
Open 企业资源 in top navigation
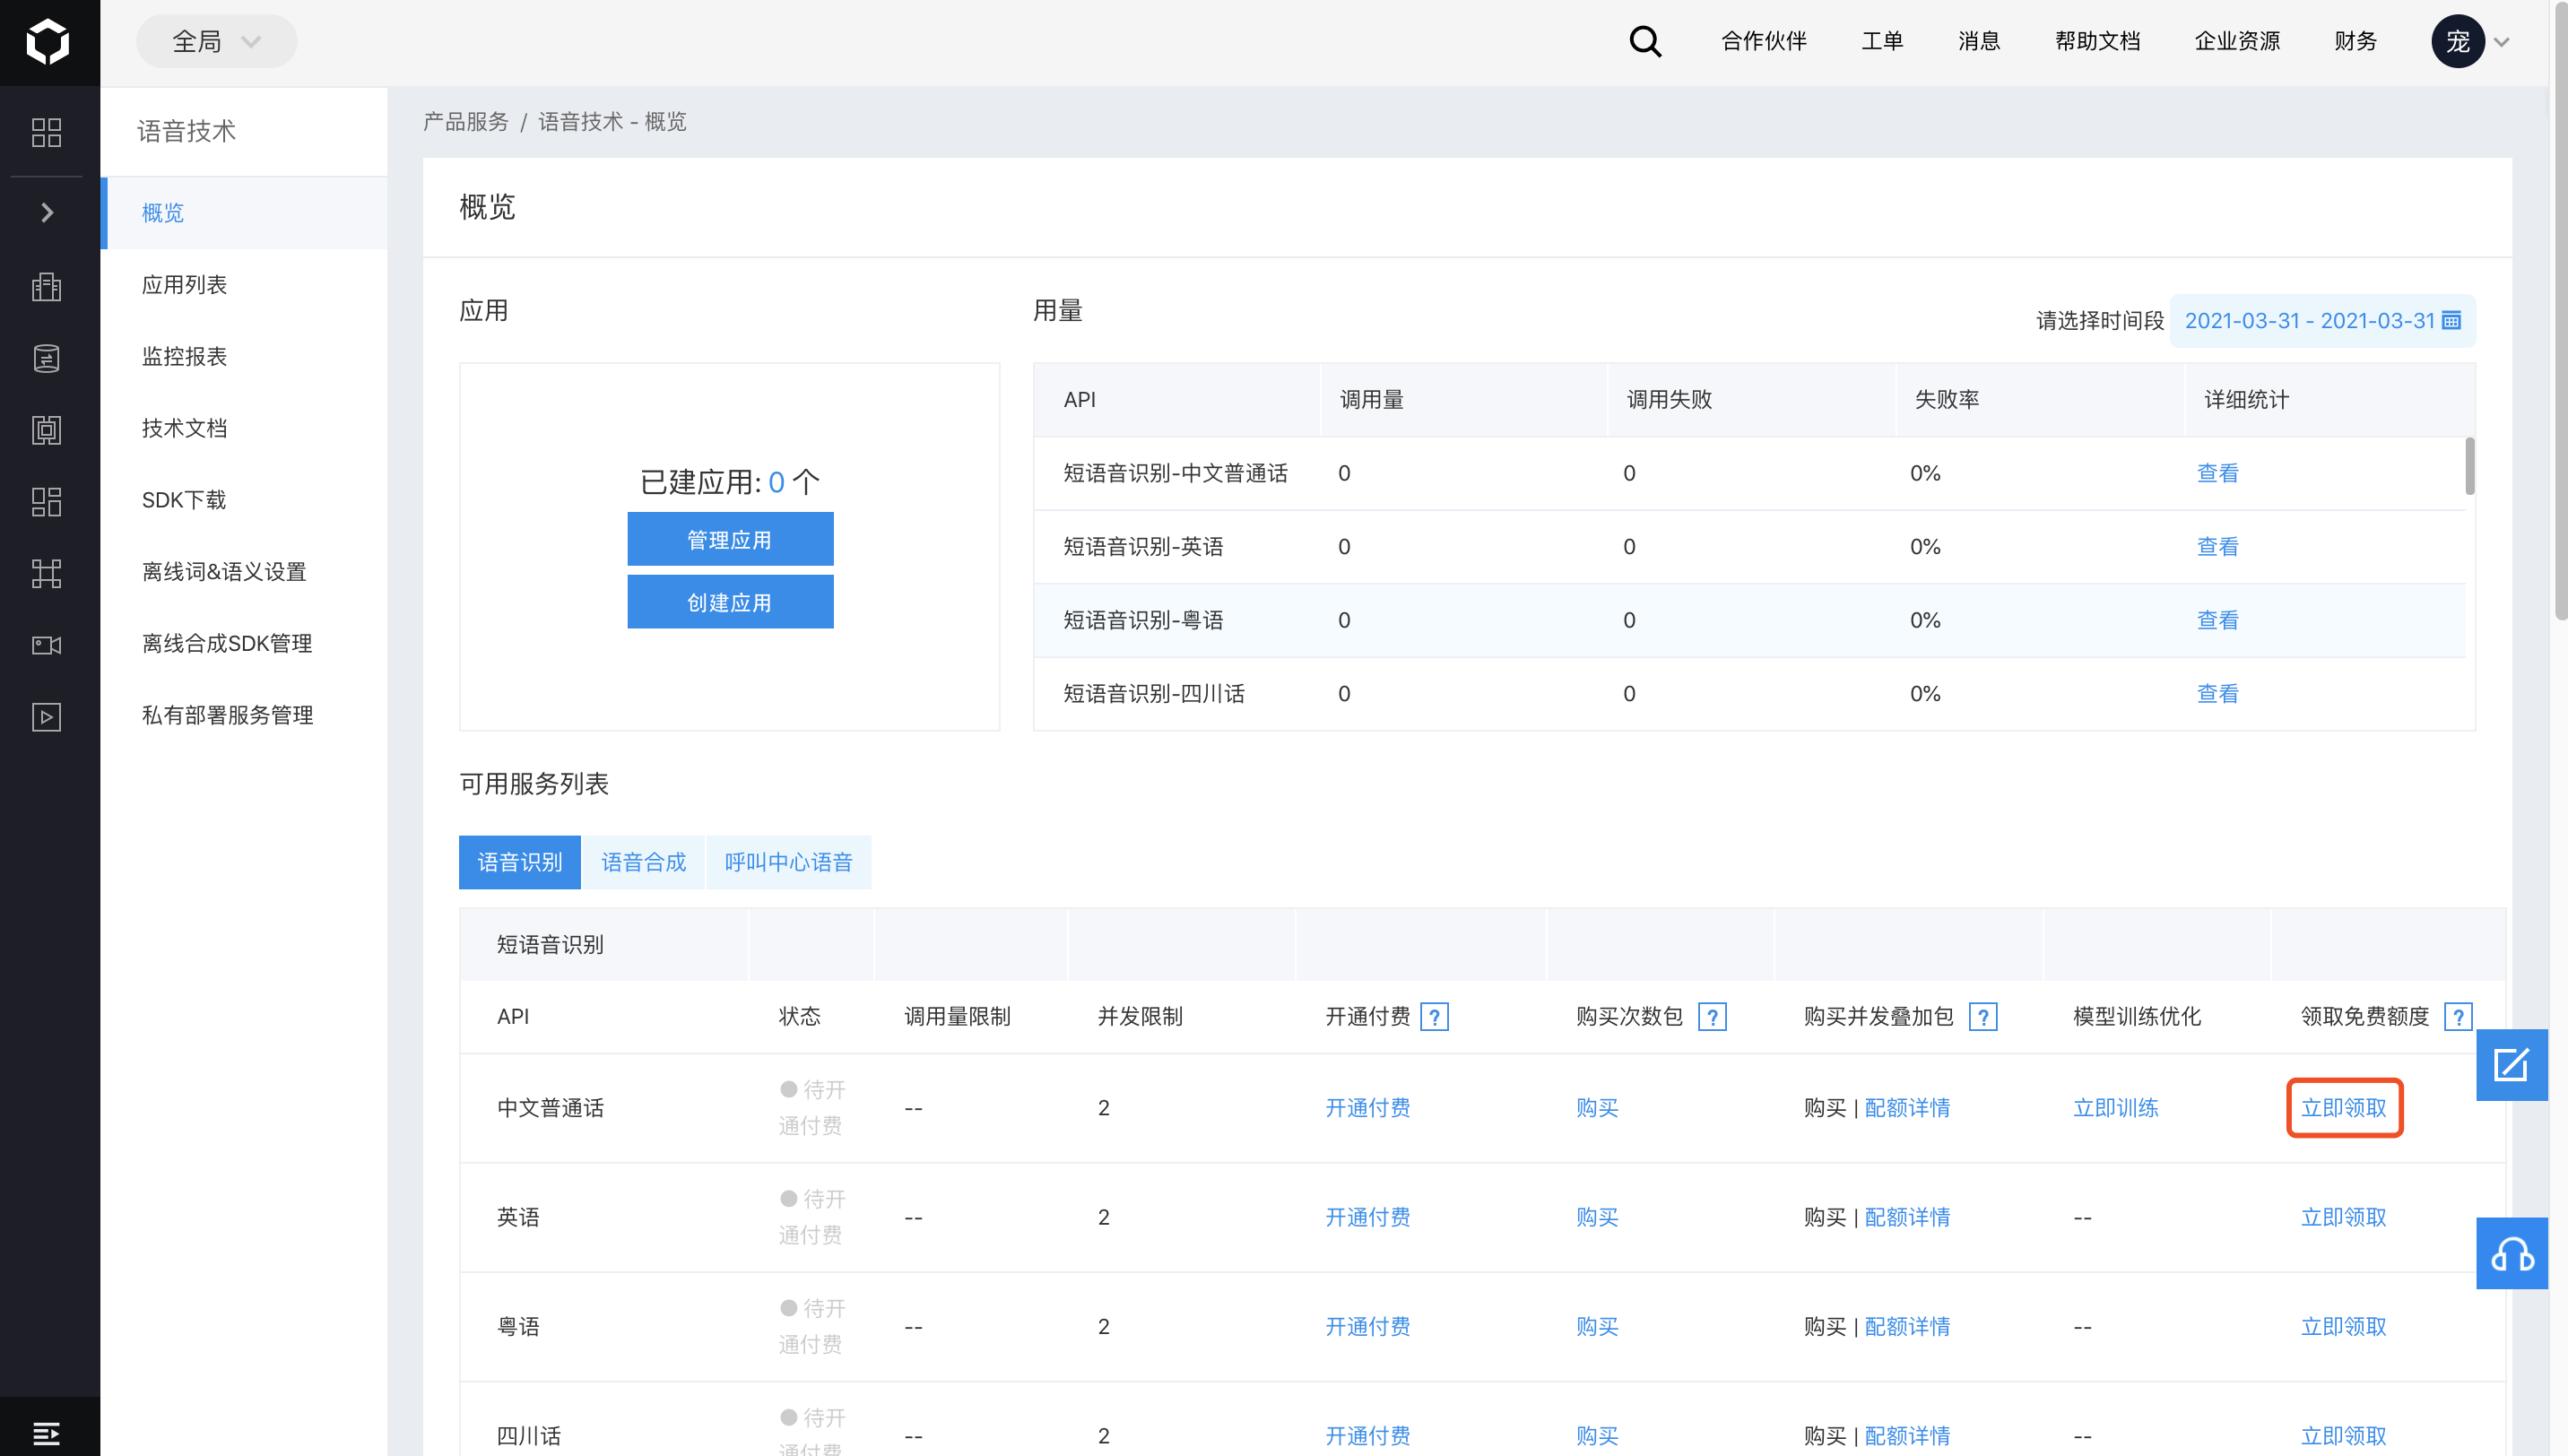tap(2237, 41)
